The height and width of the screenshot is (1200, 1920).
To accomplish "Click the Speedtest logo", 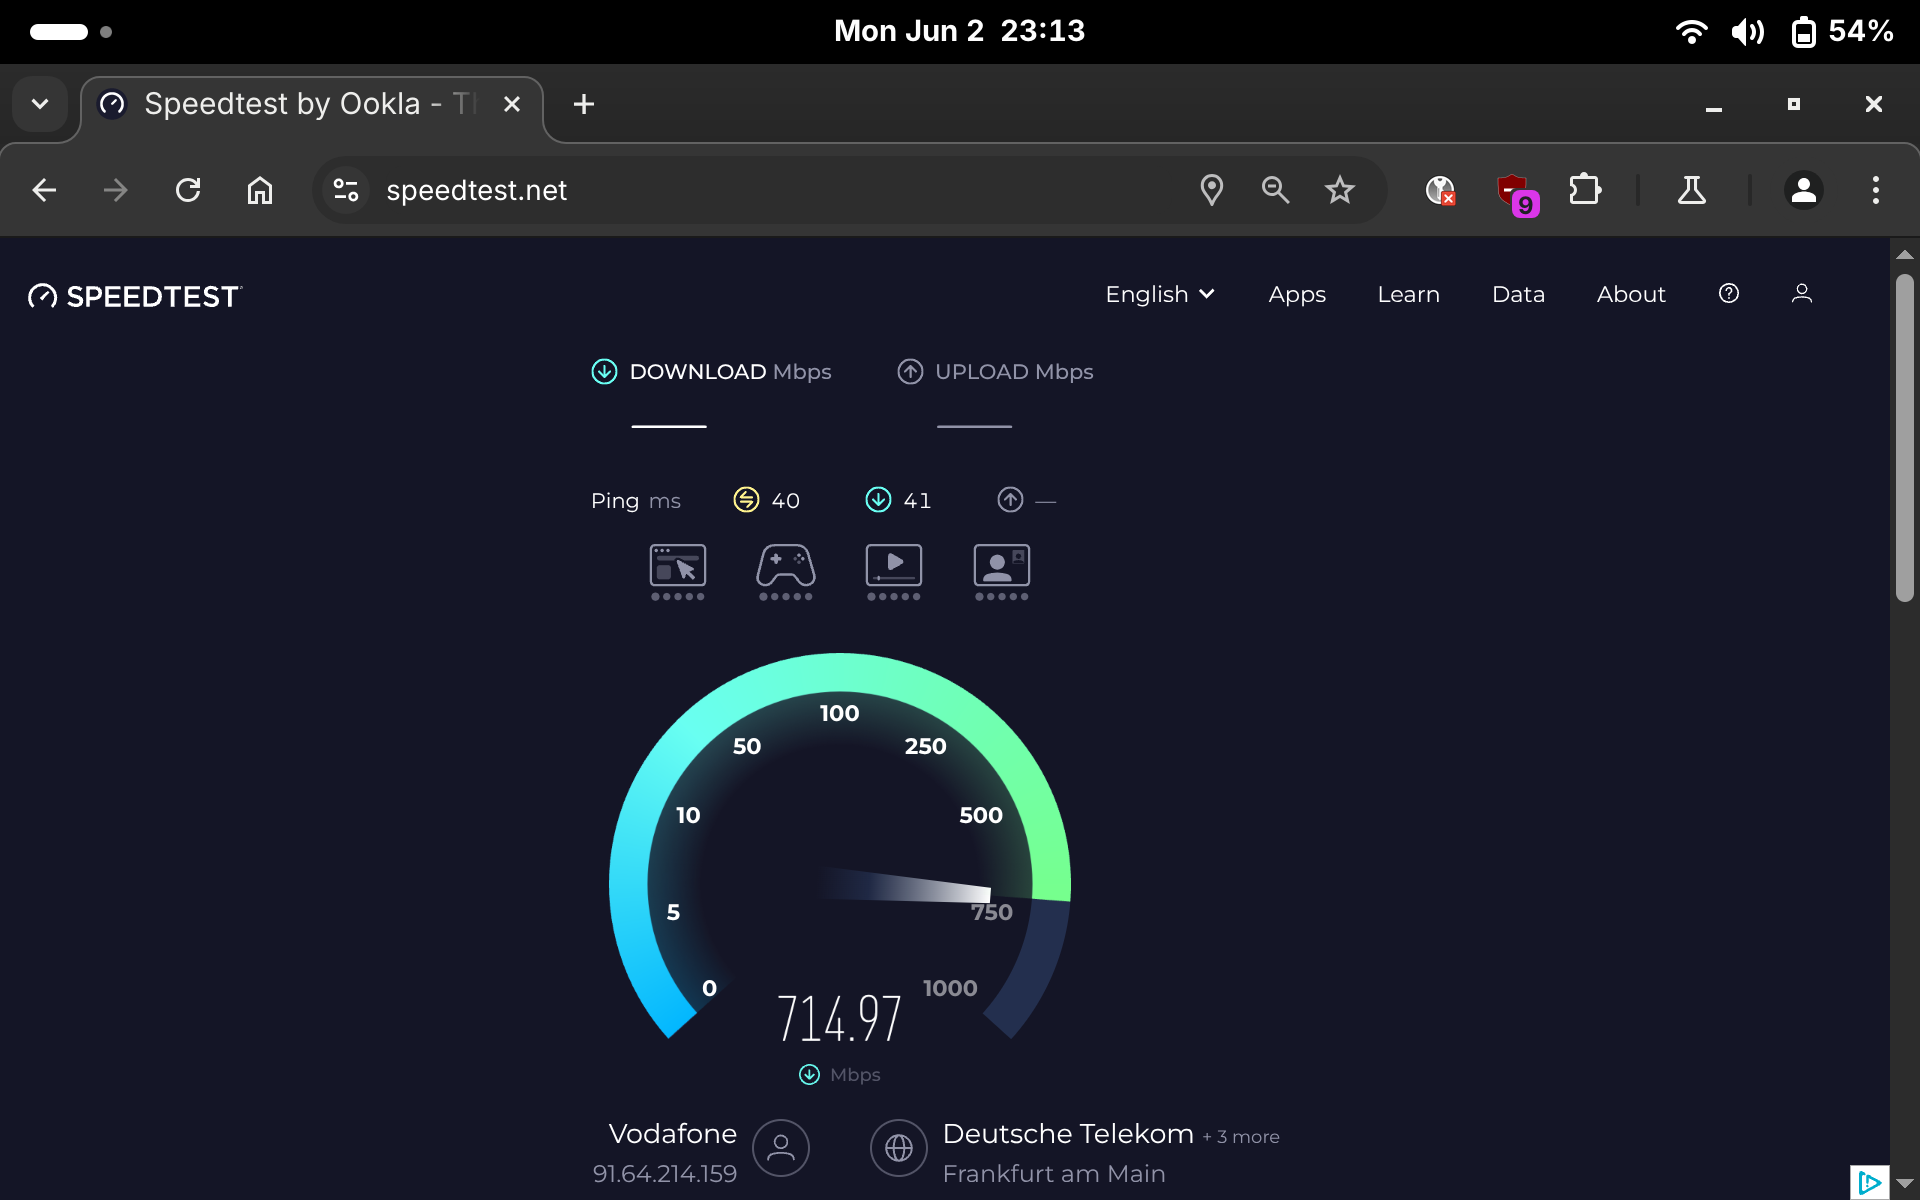I will click(x=136, y=296).
